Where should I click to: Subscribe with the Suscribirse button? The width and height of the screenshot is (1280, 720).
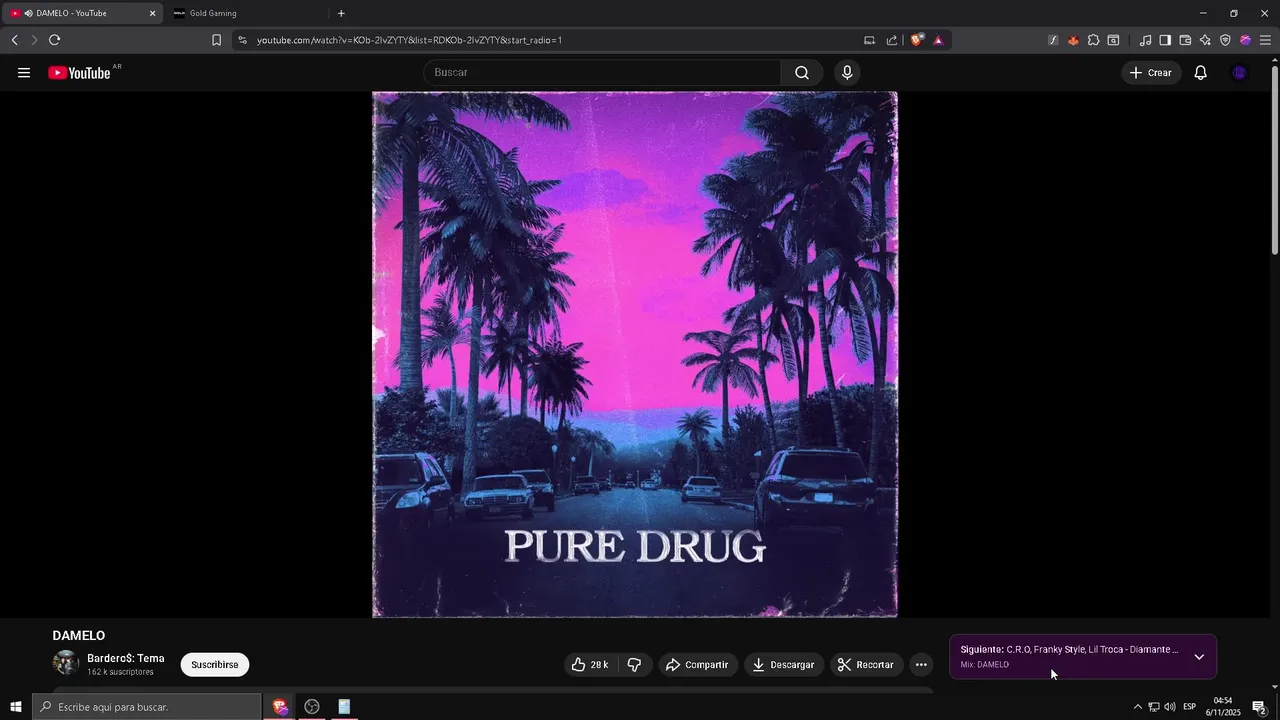tap(215, 665)
